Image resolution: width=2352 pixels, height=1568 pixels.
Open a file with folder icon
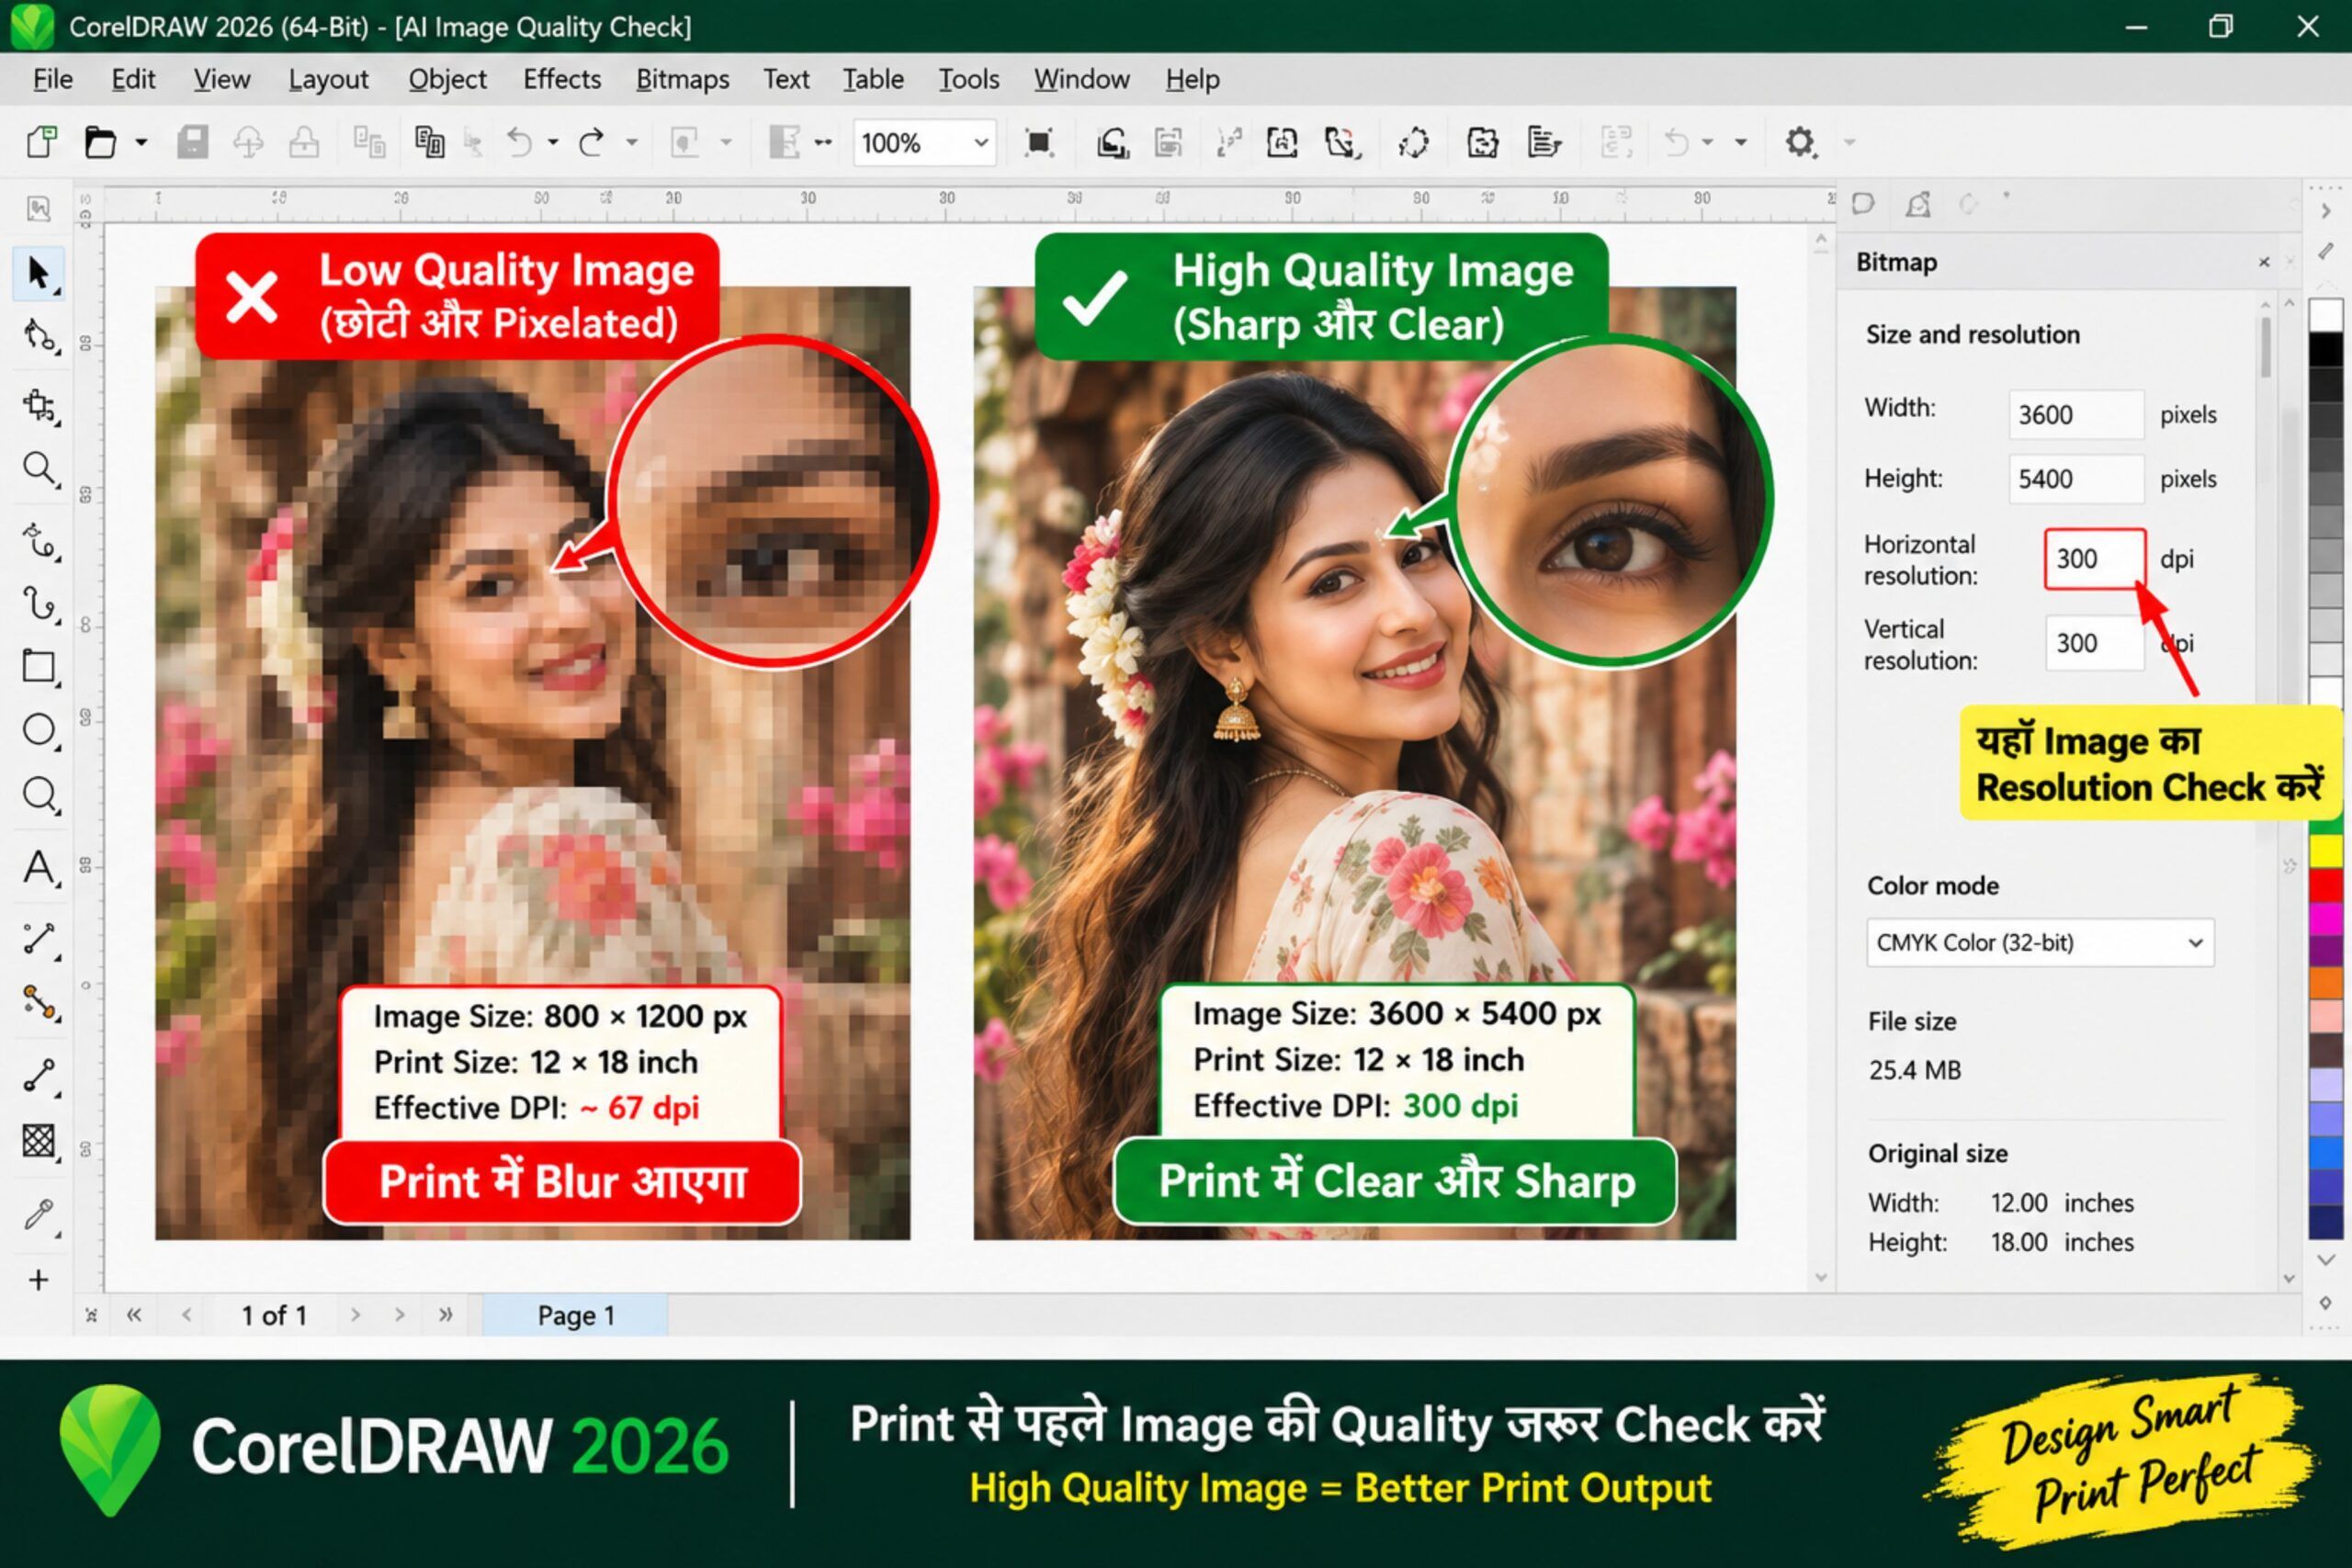[x=100, y=142]
